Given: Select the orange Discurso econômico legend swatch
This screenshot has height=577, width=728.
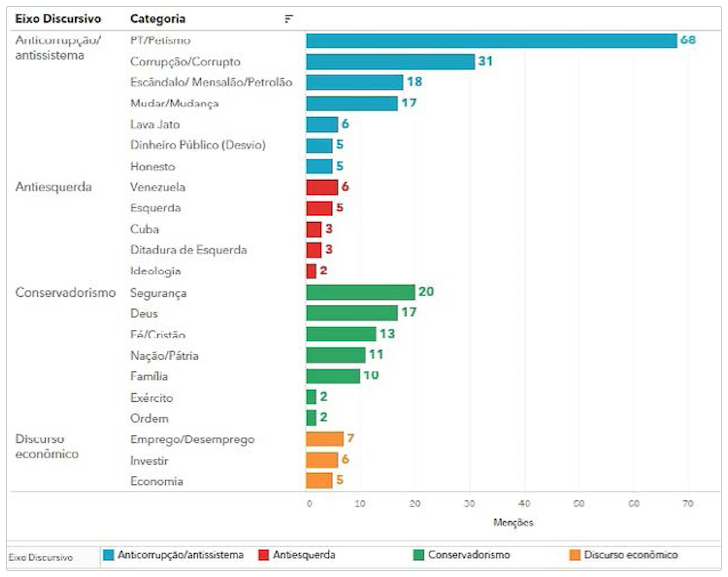Looking at the screenshot, I should click(574, 555).
